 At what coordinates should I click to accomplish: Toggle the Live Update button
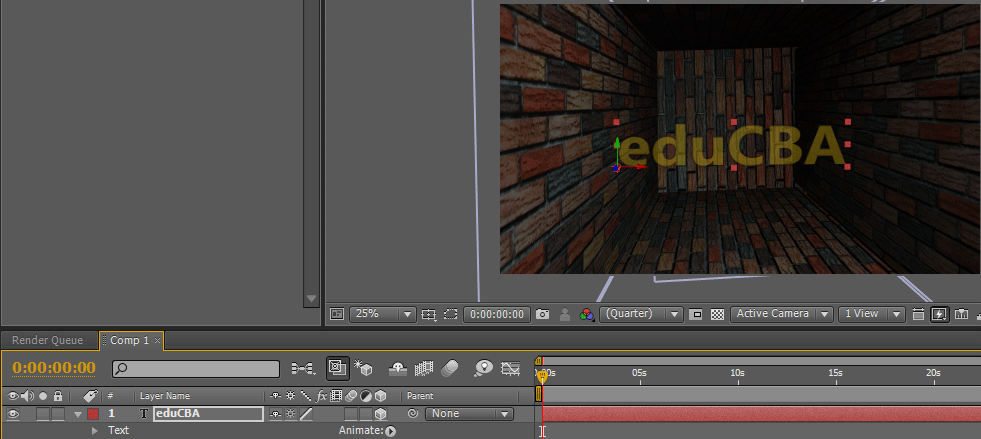coord(338,368)
